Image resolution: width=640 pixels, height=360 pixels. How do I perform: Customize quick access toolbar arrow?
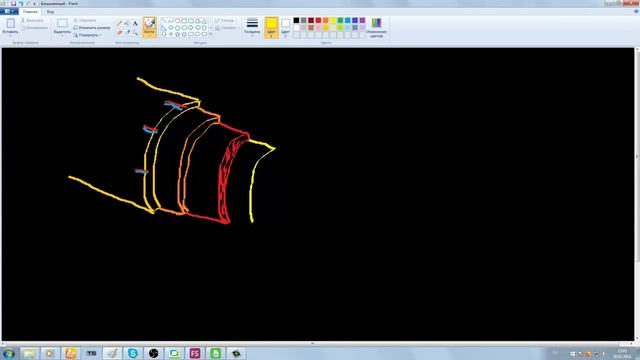point(35,4)
